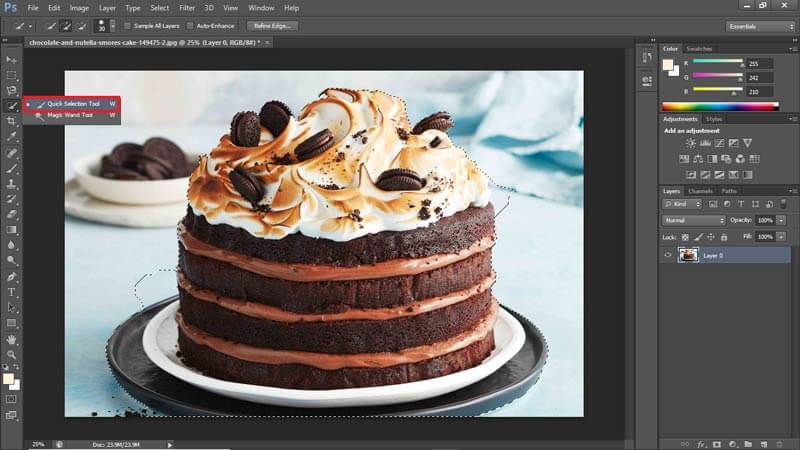Select the Crop tool
Image resolution: width=800 pixels, height=450 pixels.
[12, 120]
